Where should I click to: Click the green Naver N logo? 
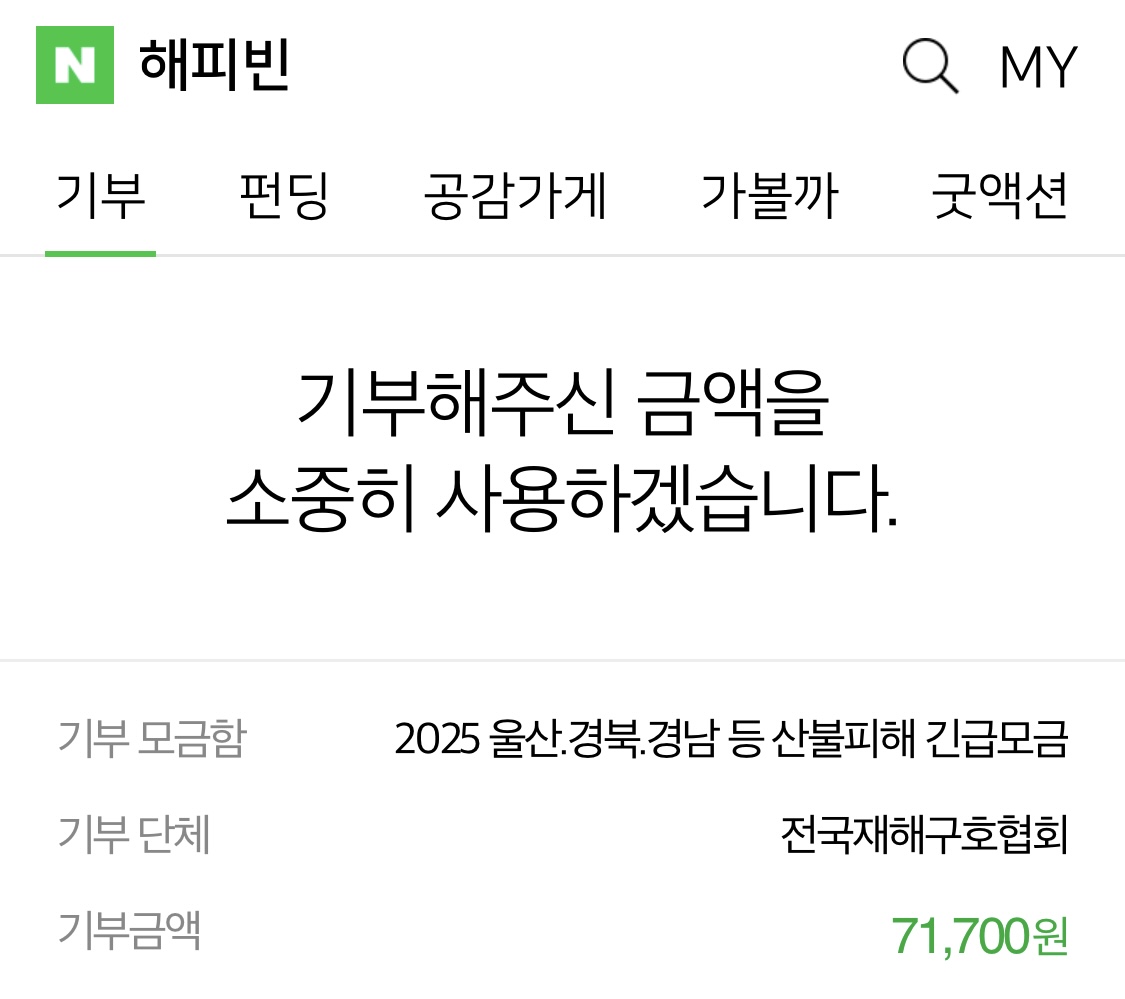[75, 65]
